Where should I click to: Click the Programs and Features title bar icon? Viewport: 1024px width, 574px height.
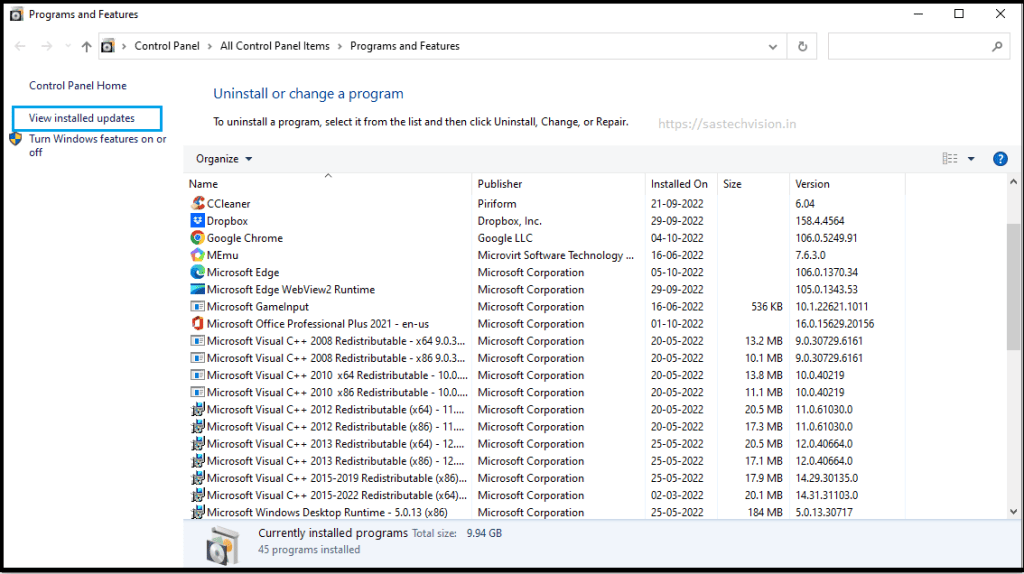16,14
